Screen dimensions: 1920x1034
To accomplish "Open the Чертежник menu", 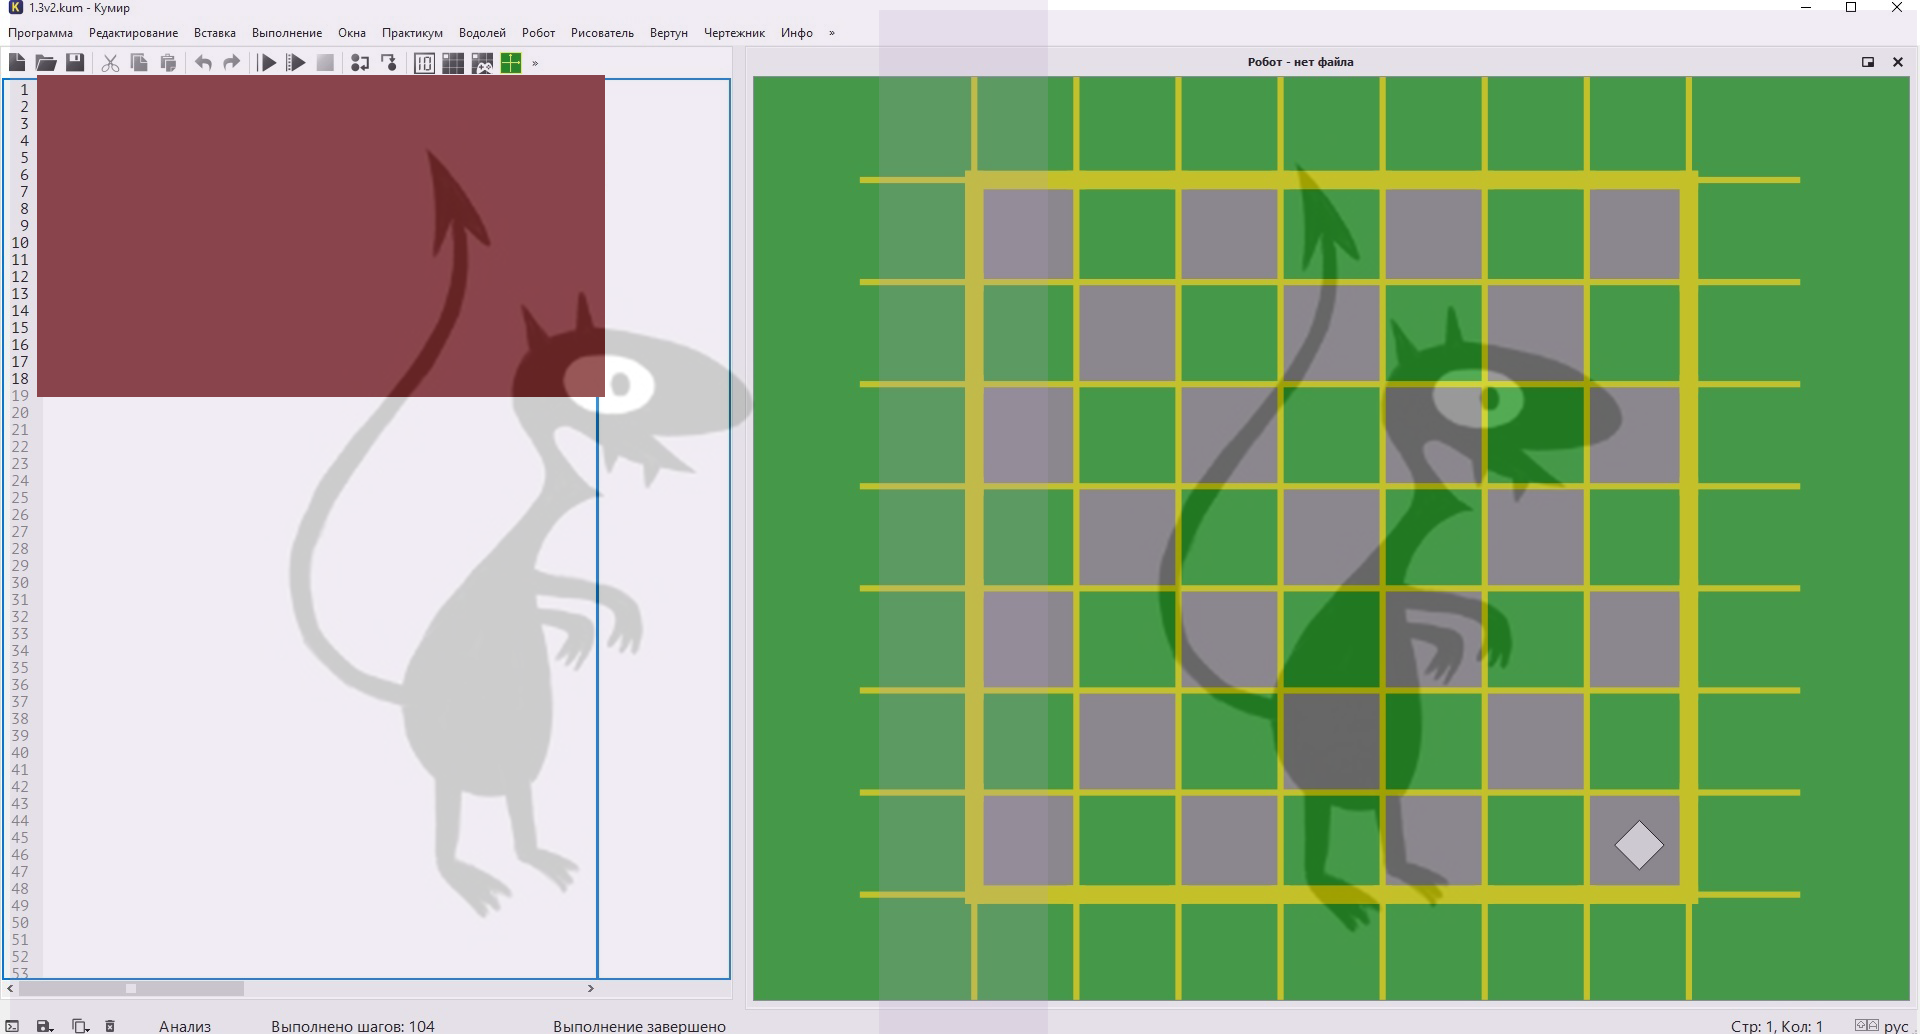I will [x=734, y=33].
